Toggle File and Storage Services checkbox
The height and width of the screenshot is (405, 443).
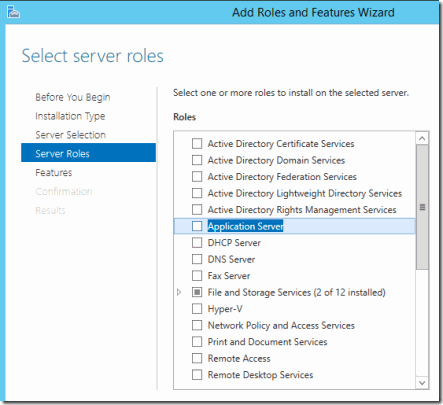(x=197, y=292)
